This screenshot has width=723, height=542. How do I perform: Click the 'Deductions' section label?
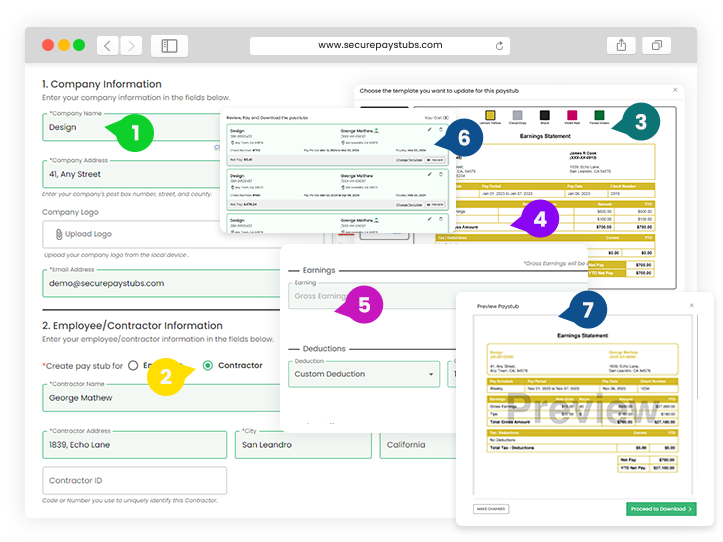[324, 349]
